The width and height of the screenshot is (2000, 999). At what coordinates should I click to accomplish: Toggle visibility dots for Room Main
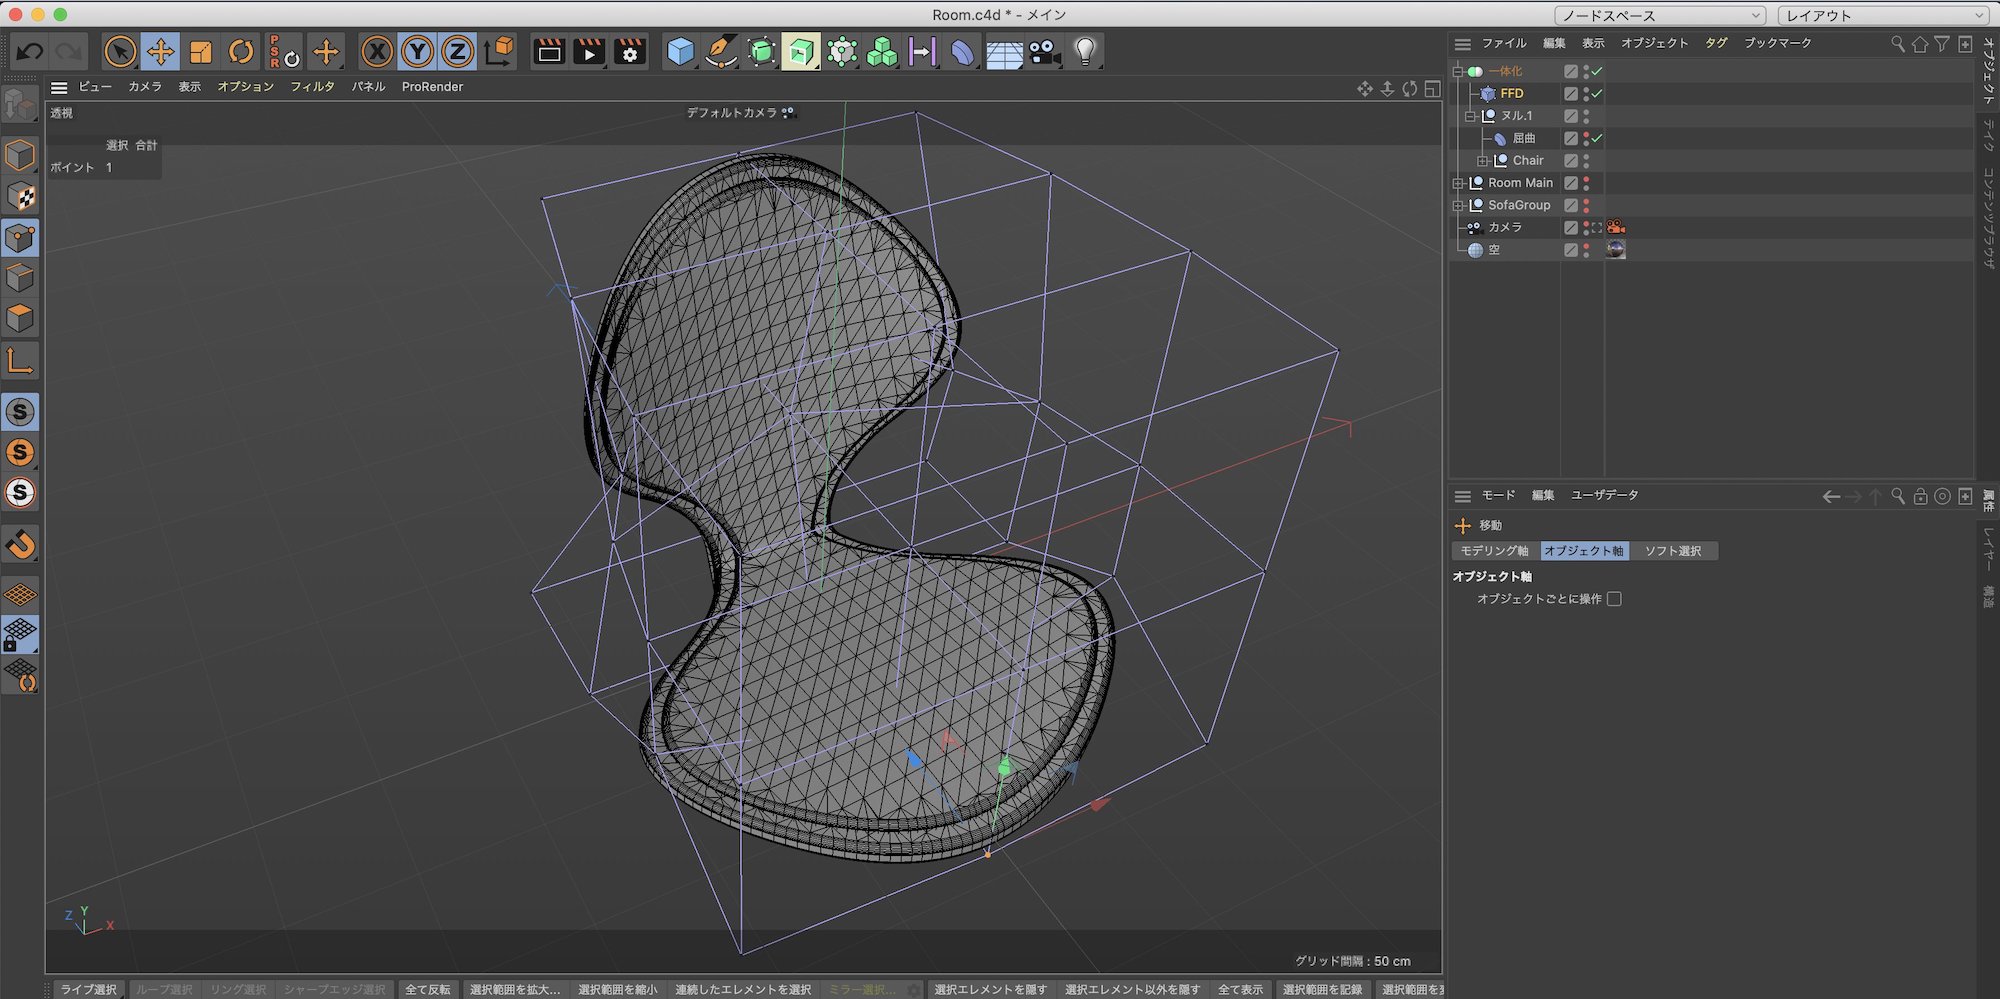click(x=1586, y=183)
